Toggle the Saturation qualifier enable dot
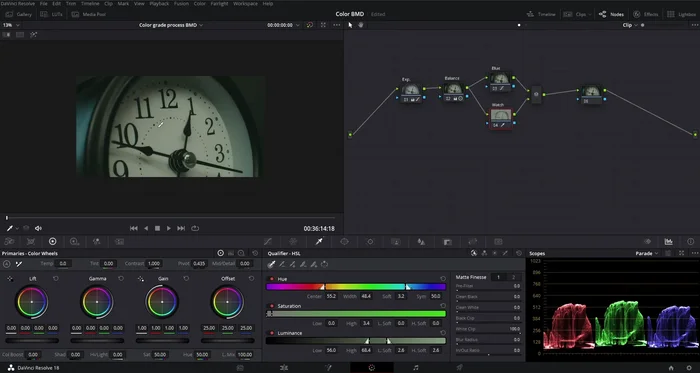This screenshot has width=700, height=373. 271,306
